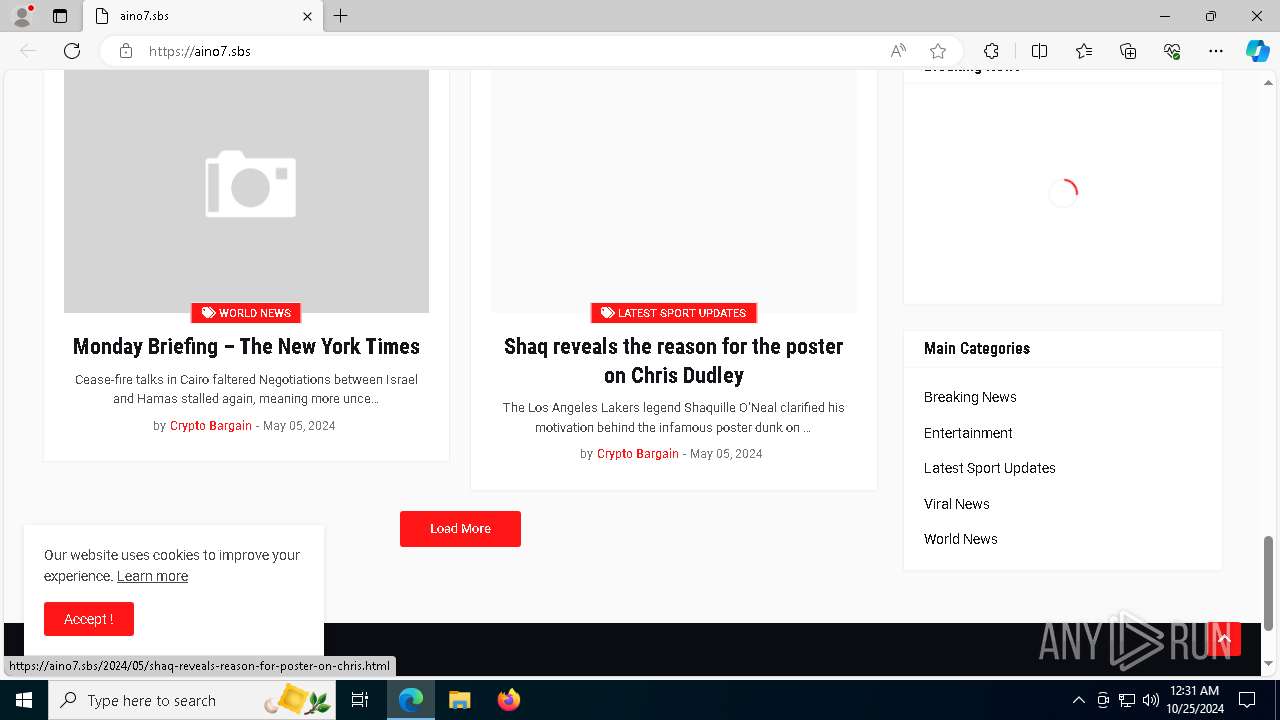Click Crypto Bargain author under Monday Briefing
The image size is (1280, 720).
(211, 426)
